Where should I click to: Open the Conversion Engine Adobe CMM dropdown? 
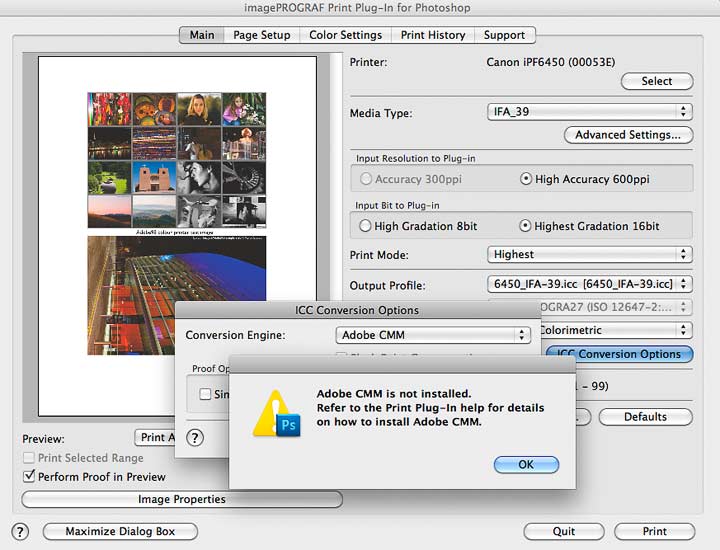[433, 335]
